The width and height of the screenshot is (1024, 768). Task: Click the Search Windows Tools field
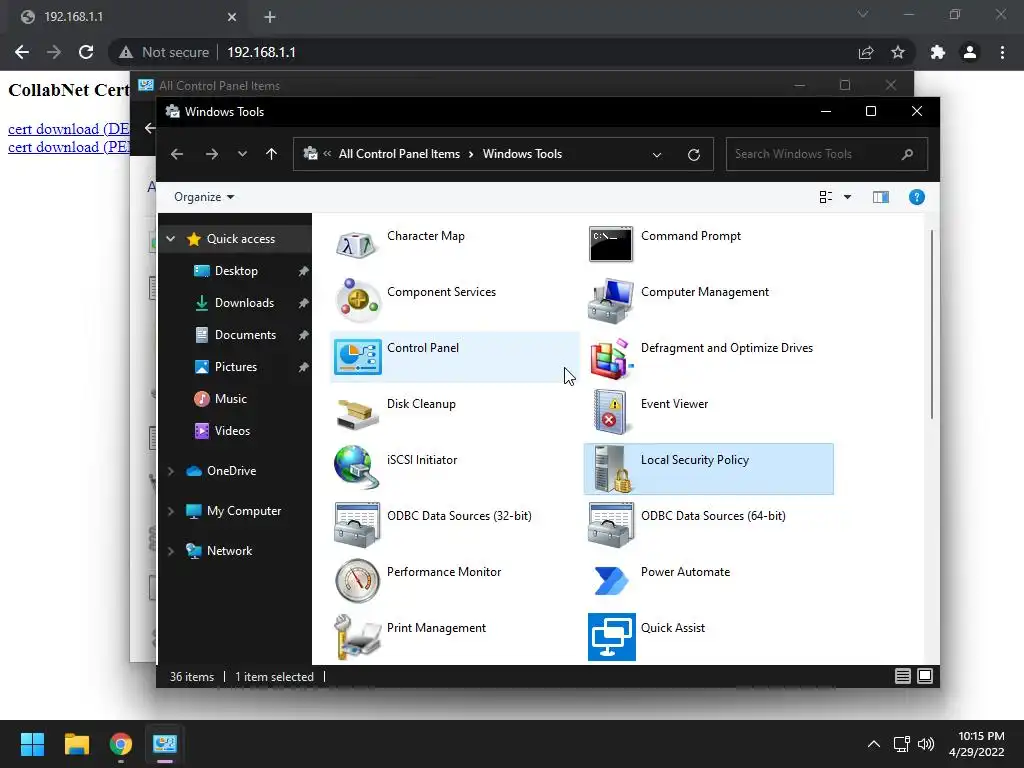(x=826, y=154)
